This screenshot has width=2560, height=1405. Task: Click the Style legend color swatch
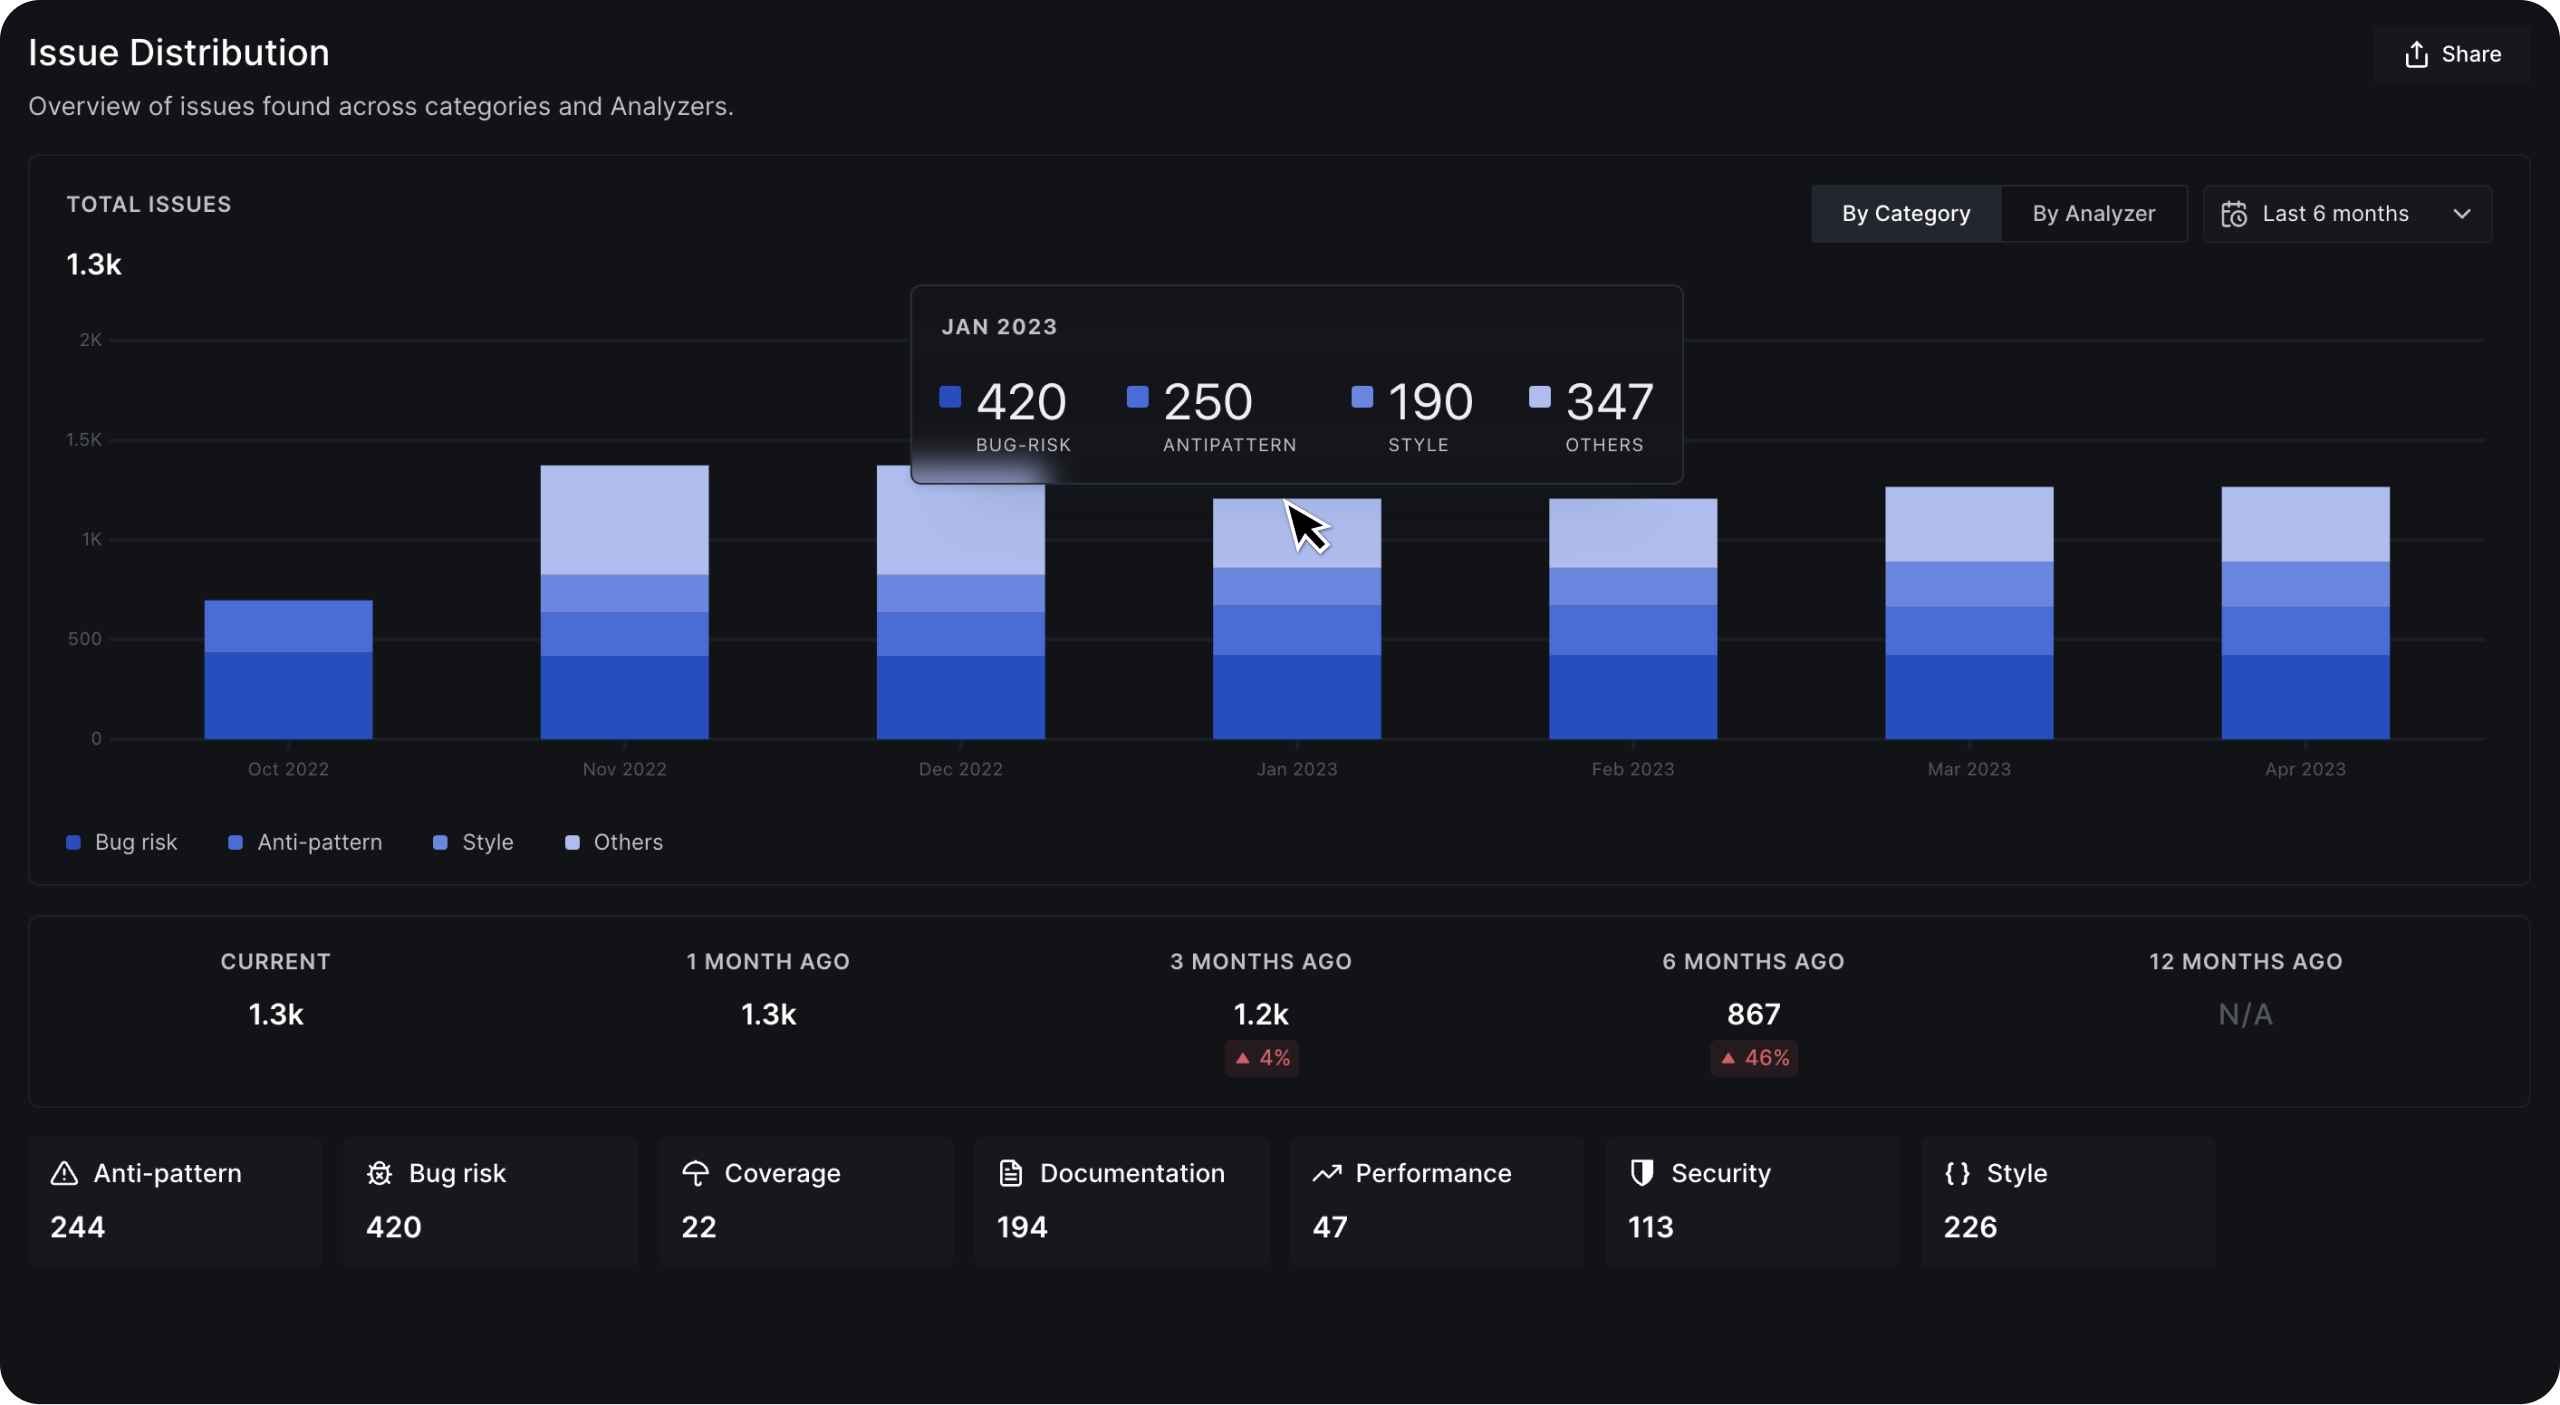[440, 843]
